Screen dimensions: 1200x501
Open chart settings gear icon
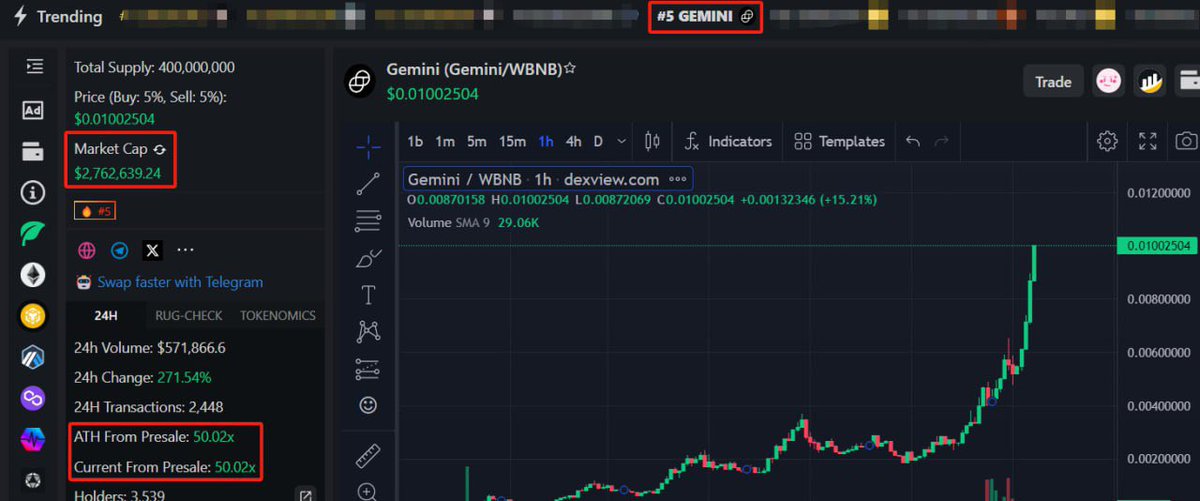(1107, 141)
